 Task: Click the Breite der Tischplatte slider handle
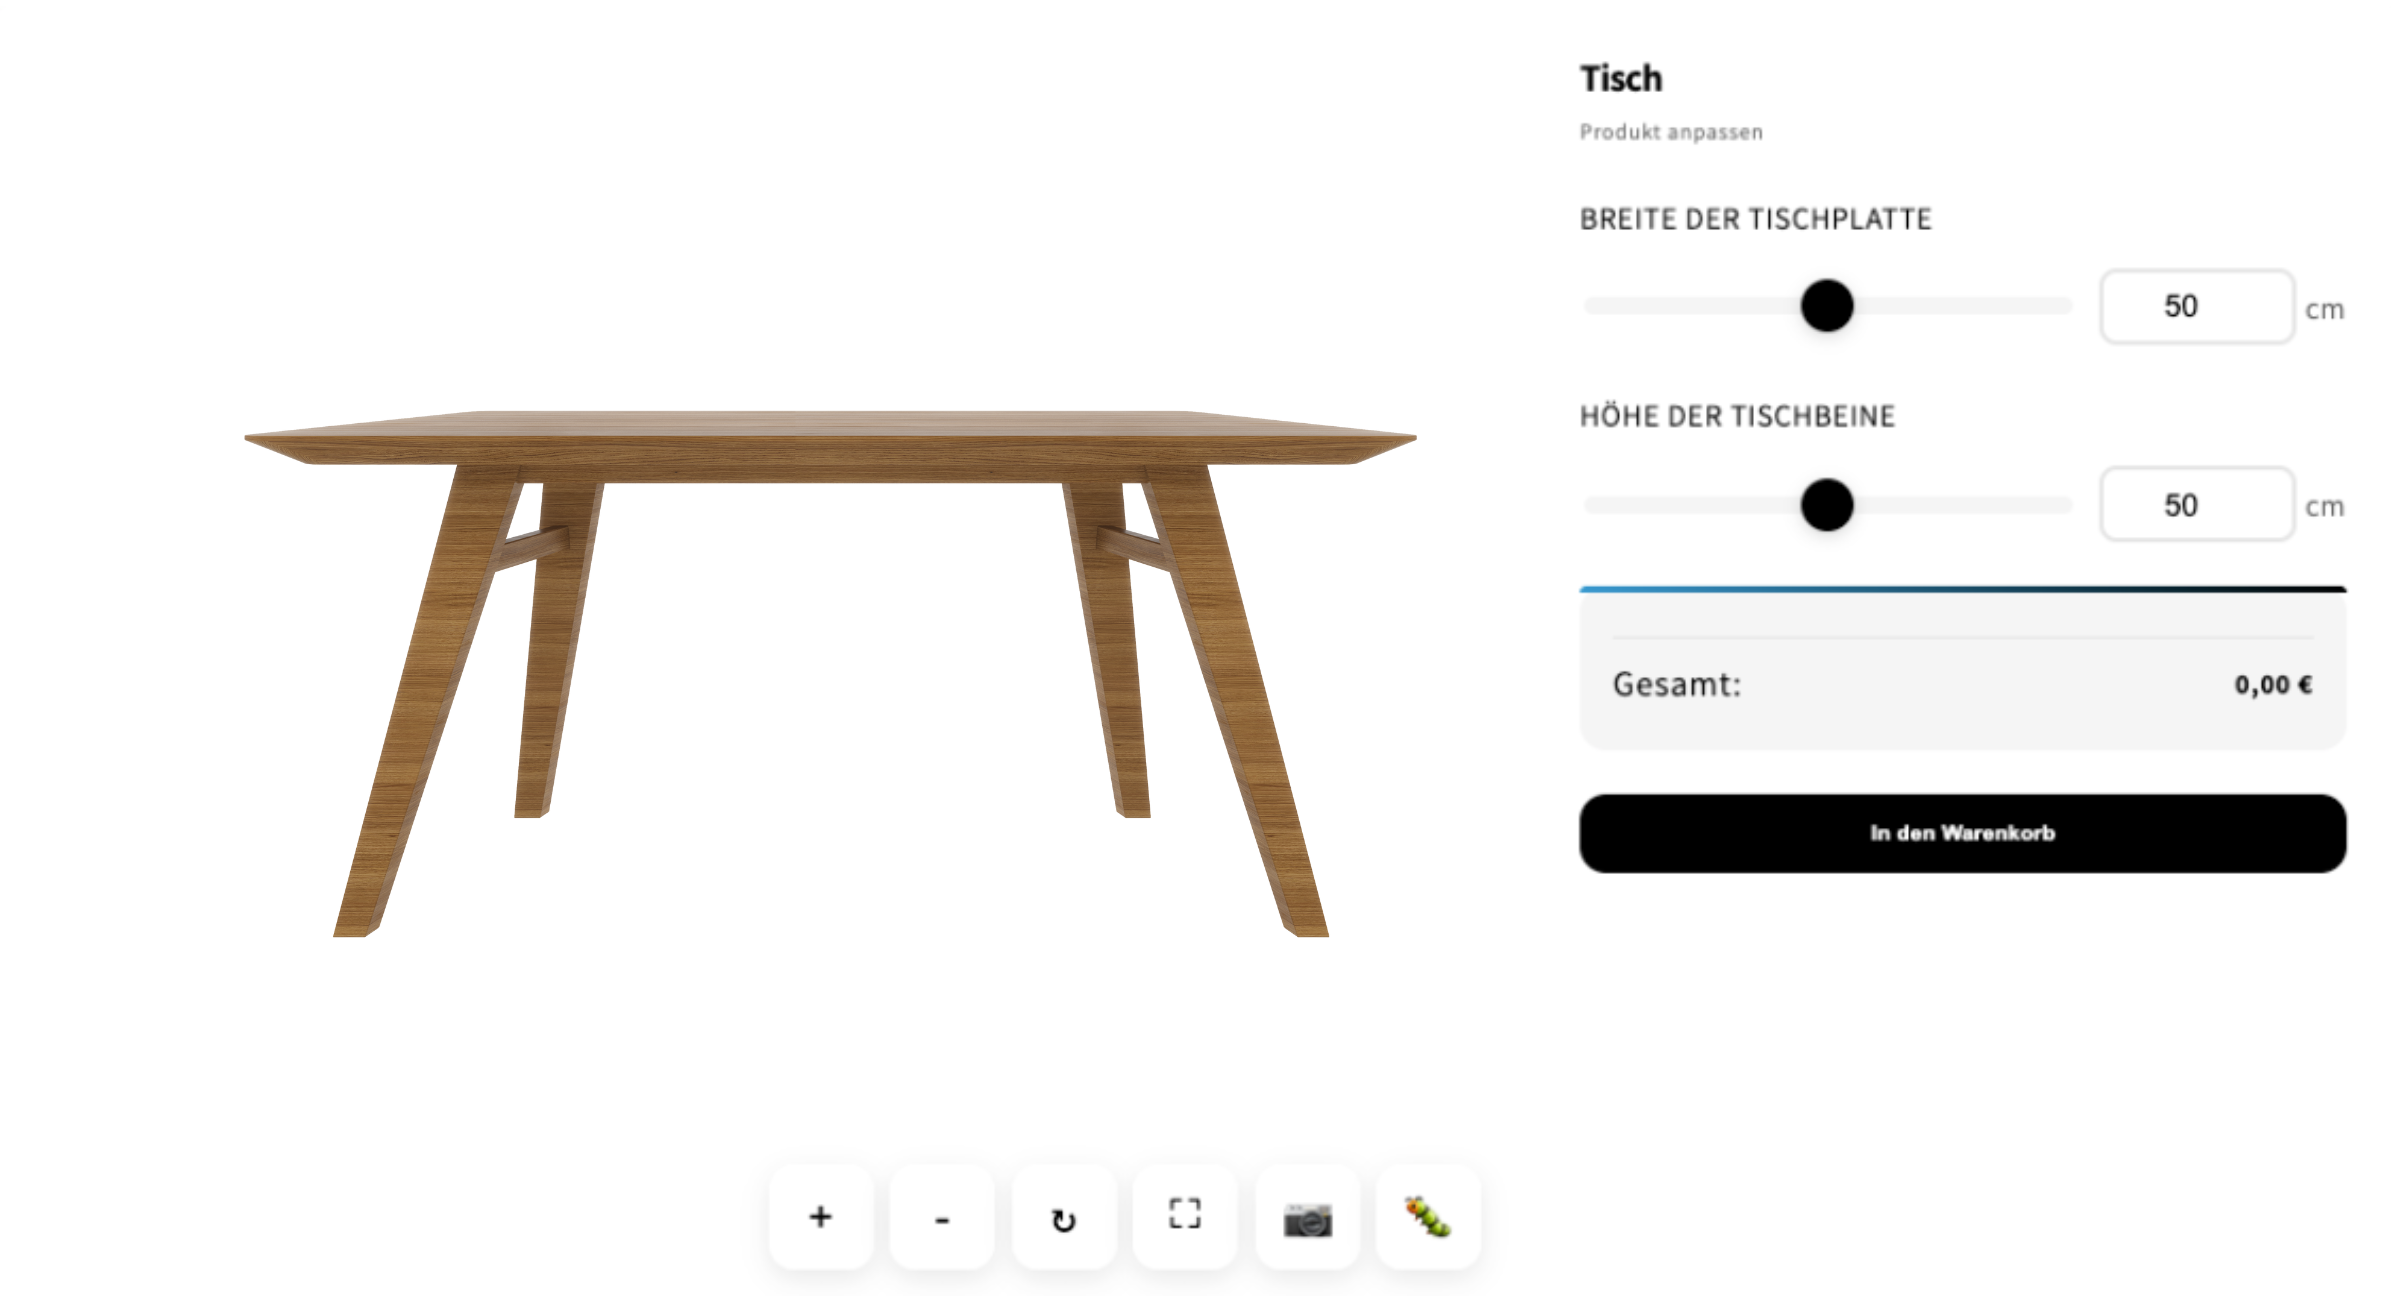[x=1827, y=305]
